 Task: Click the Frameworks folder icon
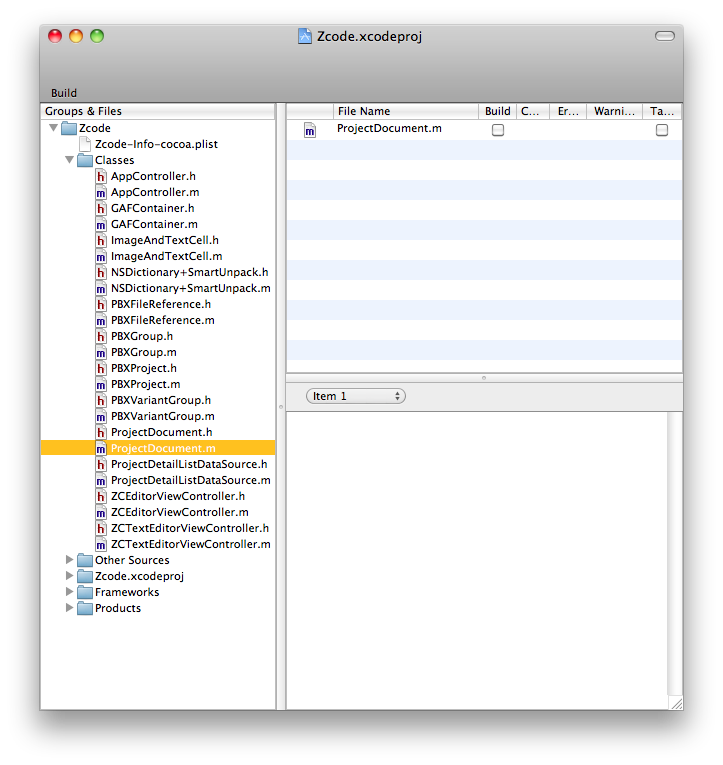[85, 592]
